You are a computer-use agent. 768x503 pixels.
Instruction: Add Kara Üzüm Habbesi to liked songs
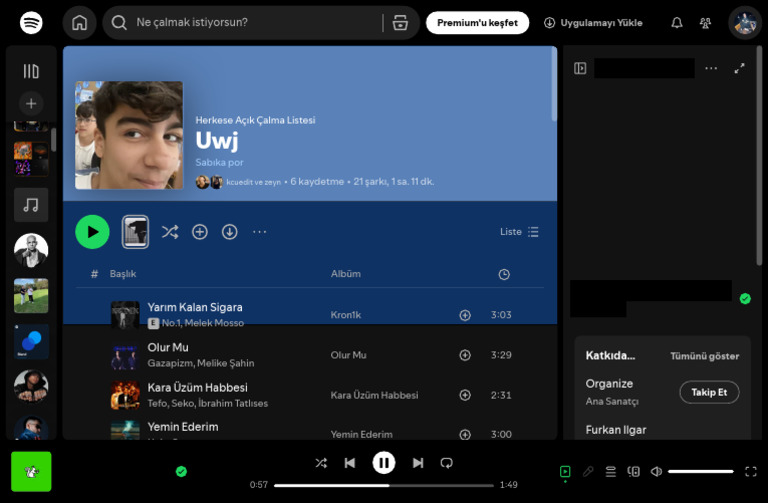tap(465, 395)
